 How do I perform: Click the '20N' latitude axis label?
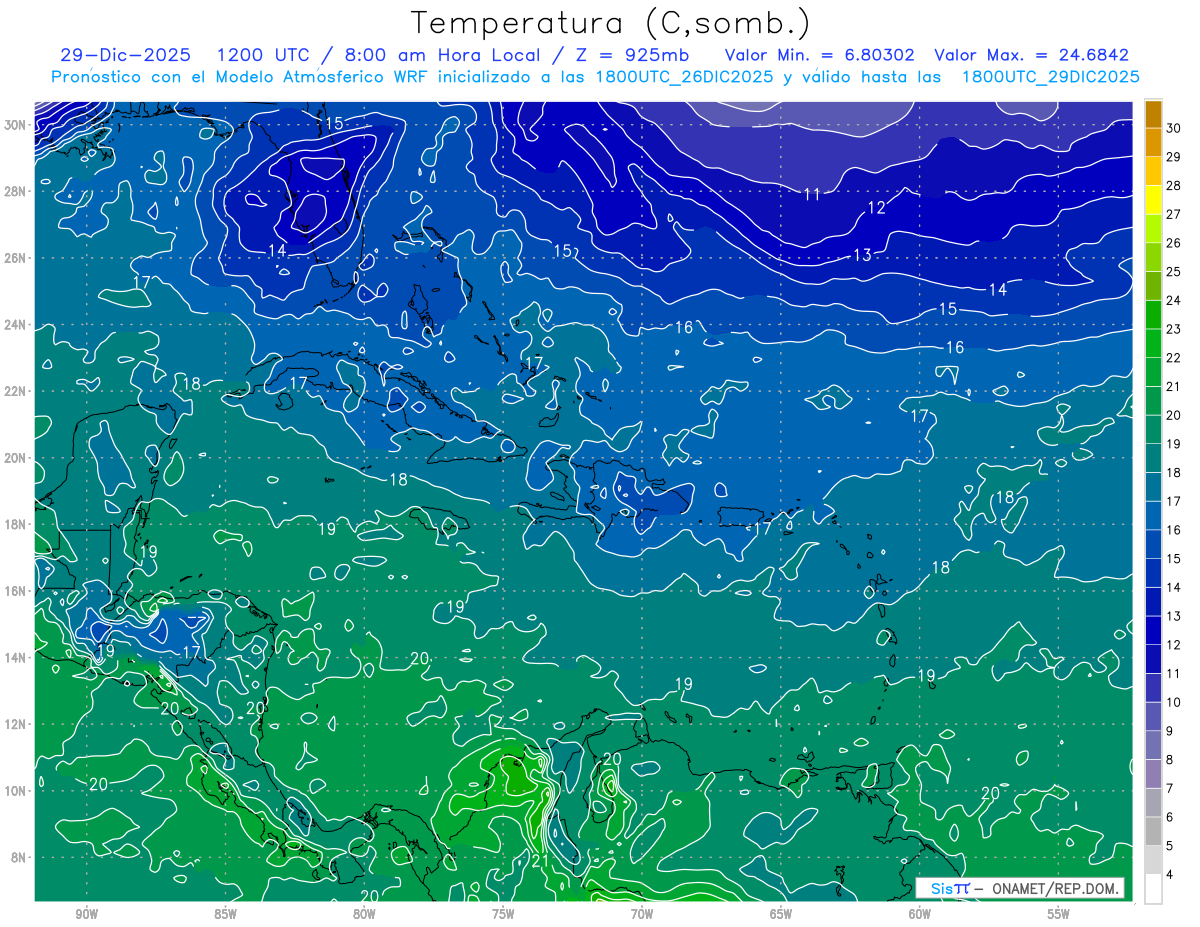[x=15, y=458]
